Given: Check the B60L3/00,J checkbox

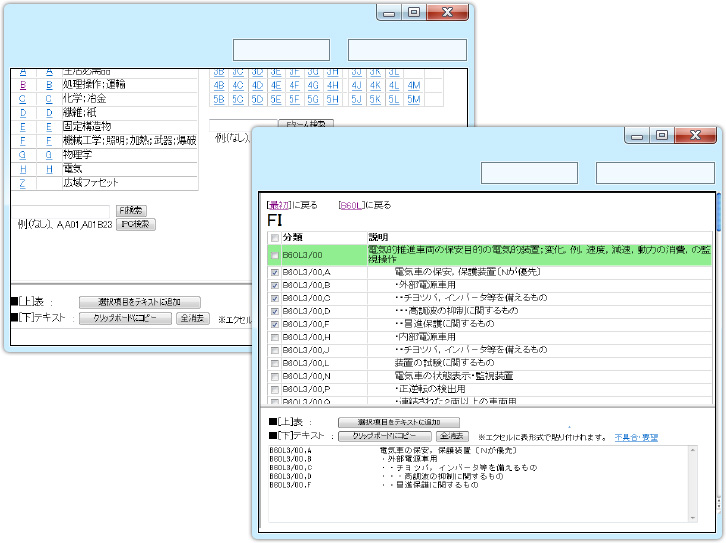Looking at the screenshot, I should [275, 350].
